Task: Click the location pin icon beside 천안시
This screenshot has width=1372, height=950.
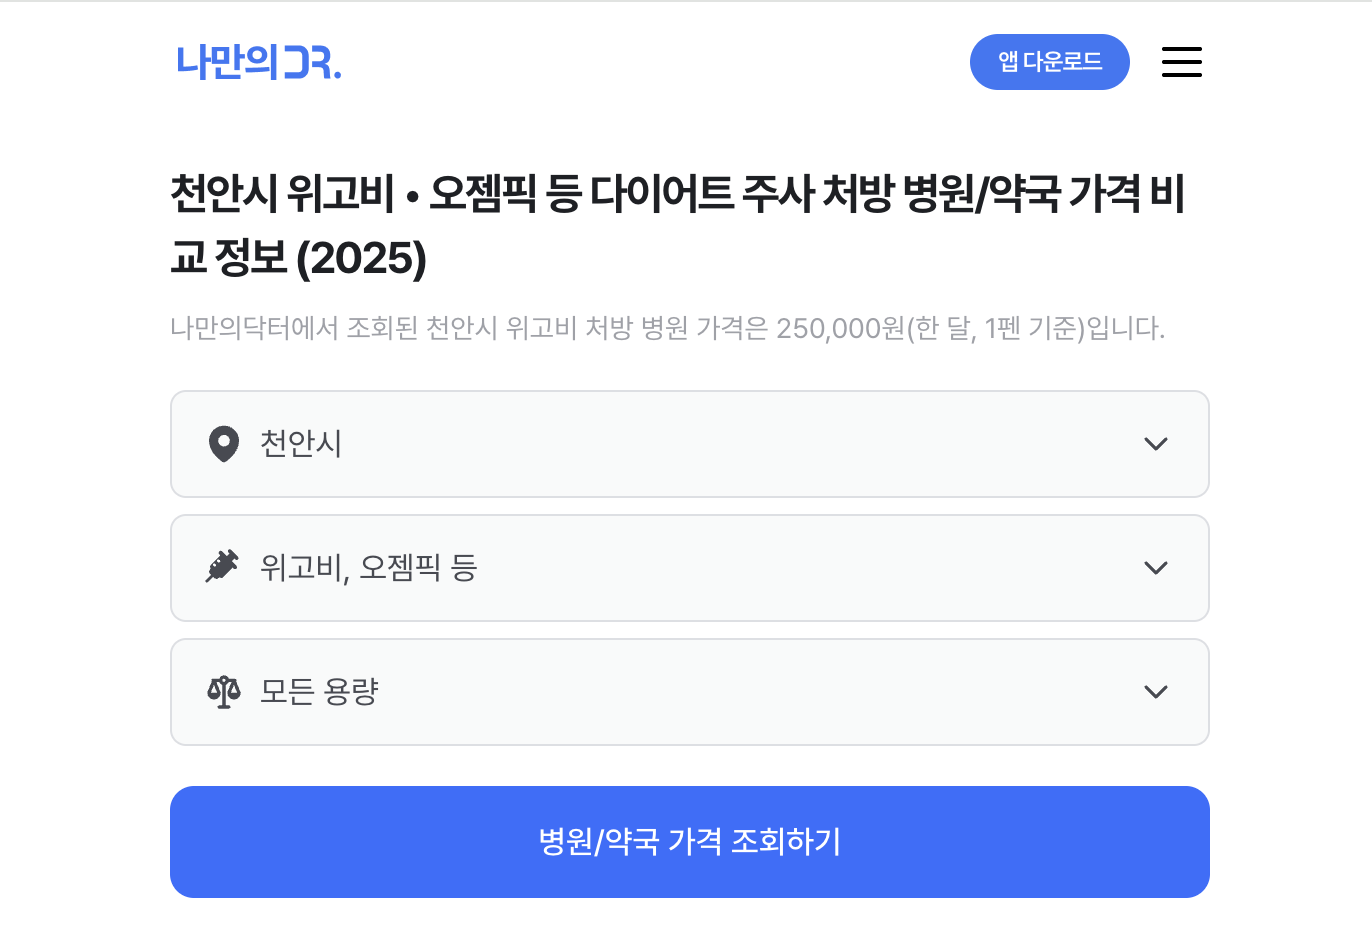Action: [224, 444]
